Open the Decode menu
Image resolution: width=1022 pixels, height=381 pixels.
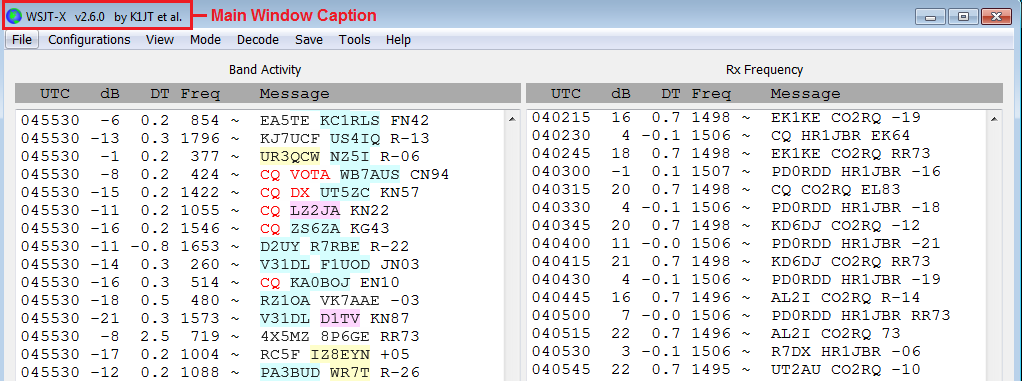(257, 40)
